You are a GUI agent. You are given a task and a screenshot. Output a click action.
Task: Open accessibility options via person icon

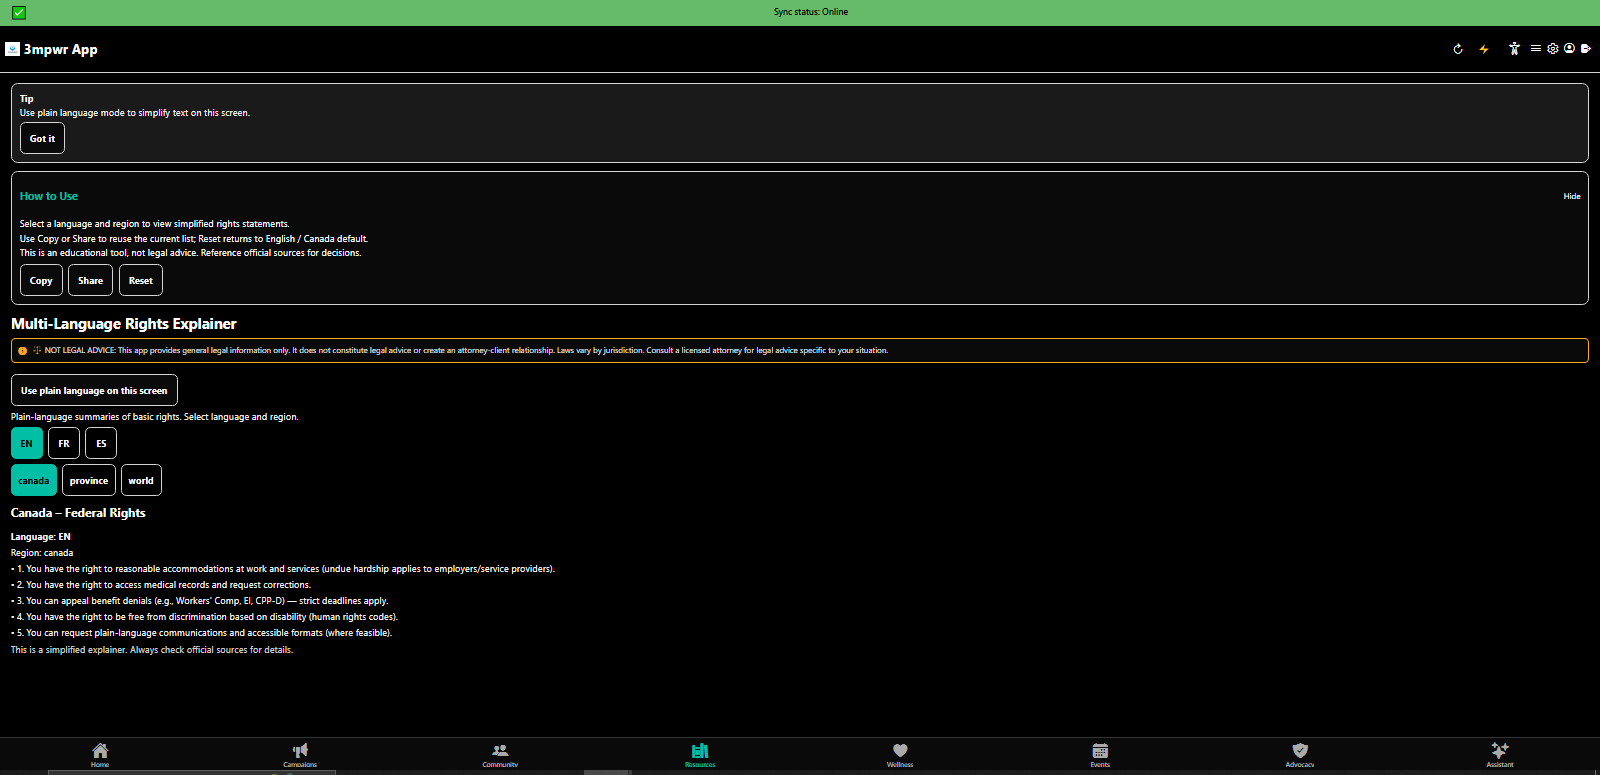[1514, 48]
